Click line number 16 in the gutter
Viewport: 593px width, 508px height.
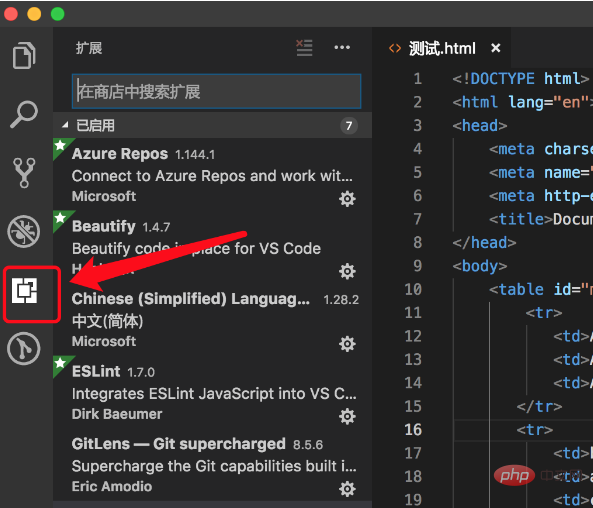[x=413, y=430]
